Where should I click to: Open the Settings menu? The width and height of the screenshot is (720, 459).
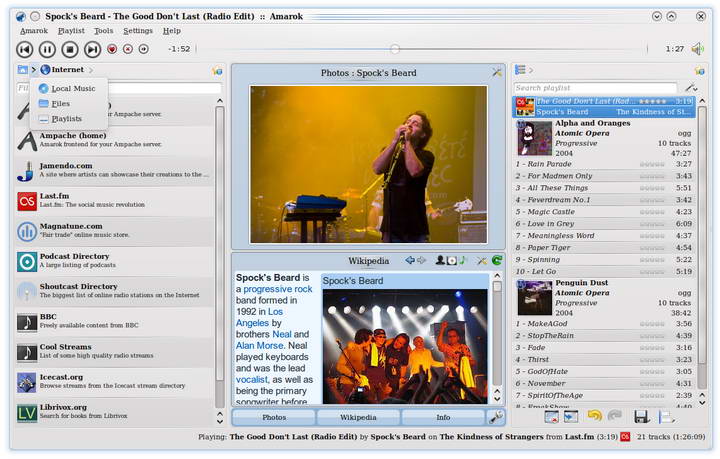pyautogui.click(x=138, y=31)
